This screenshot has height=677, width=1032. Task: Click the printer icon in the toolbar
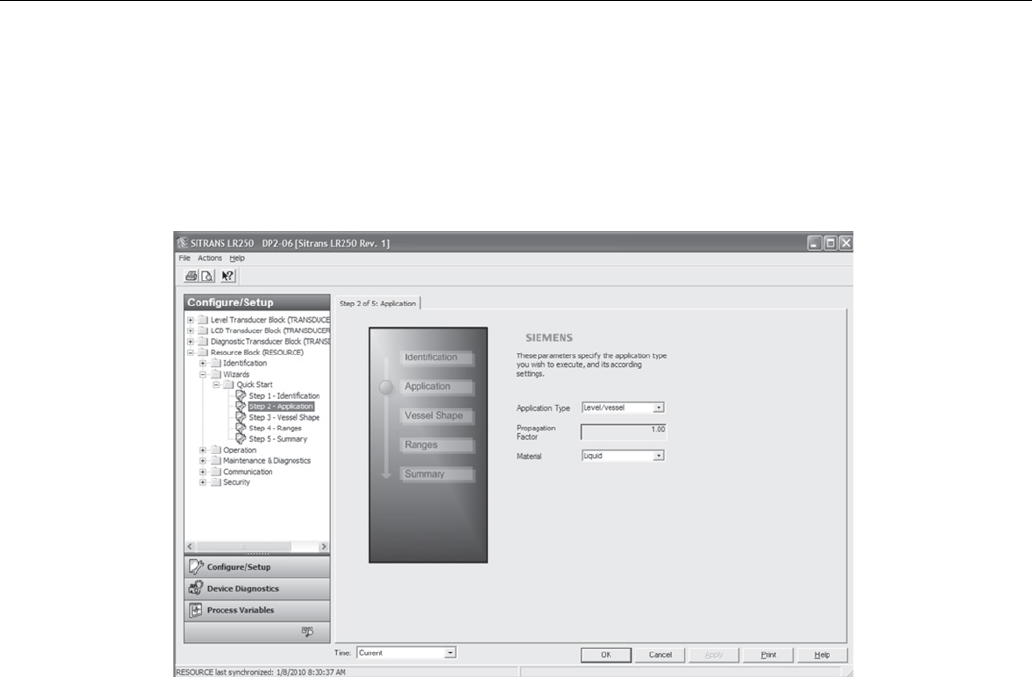pos(192,276)
